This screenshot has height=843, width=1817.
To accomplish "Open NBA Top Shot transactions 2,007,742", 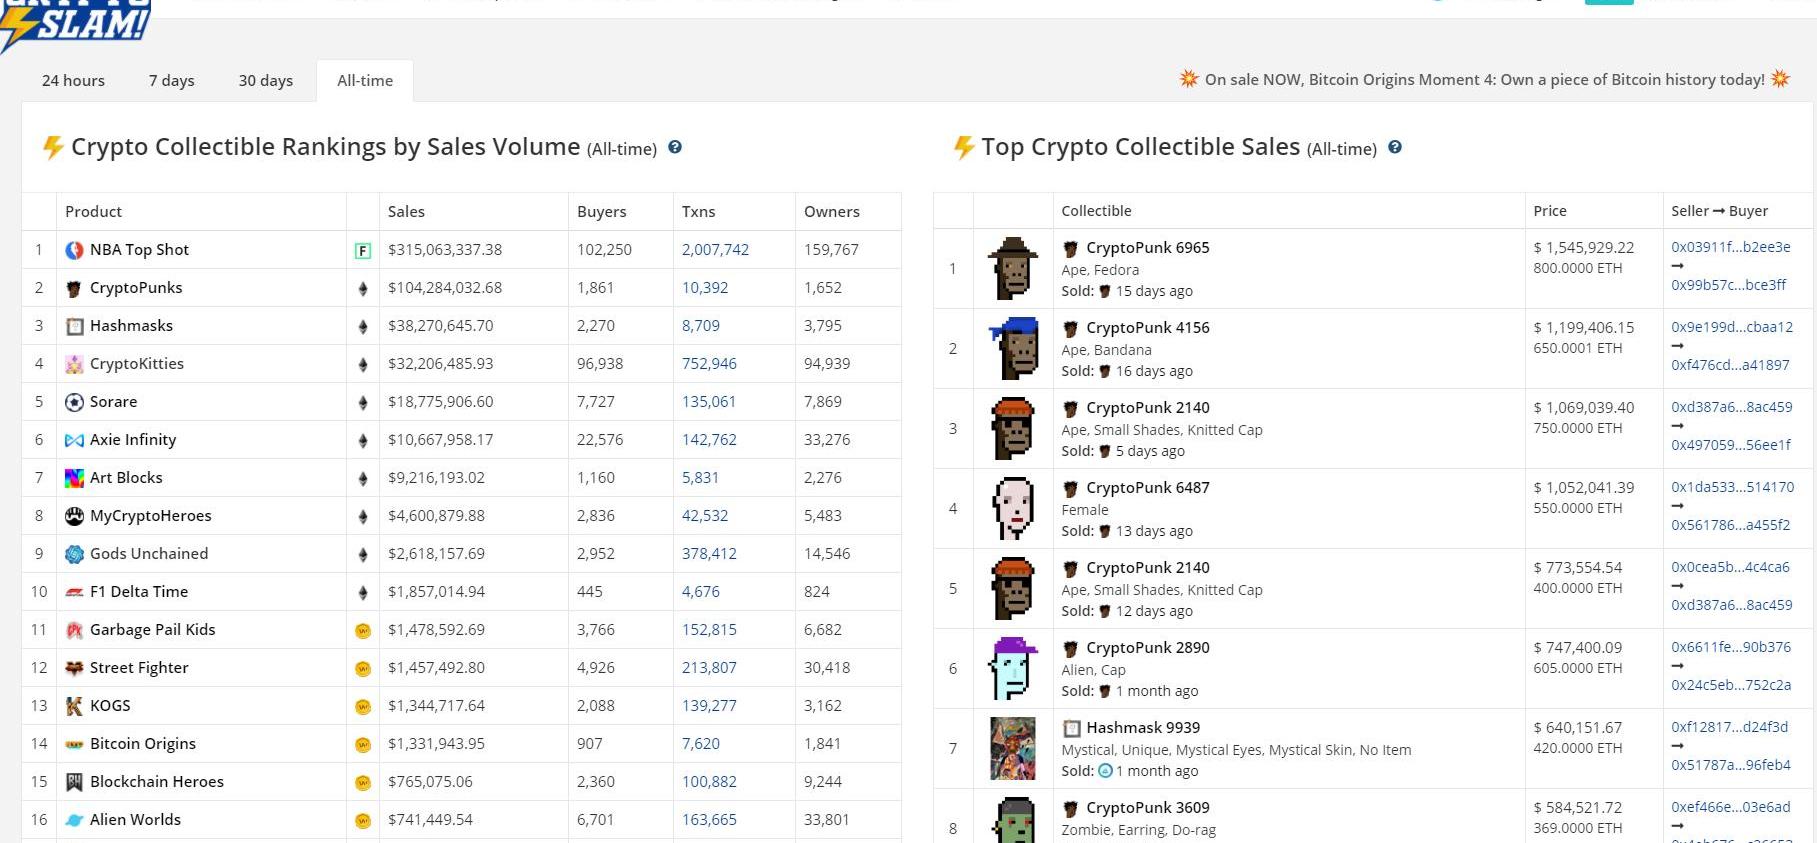I will pyautogui.click(x=715, y=250).
